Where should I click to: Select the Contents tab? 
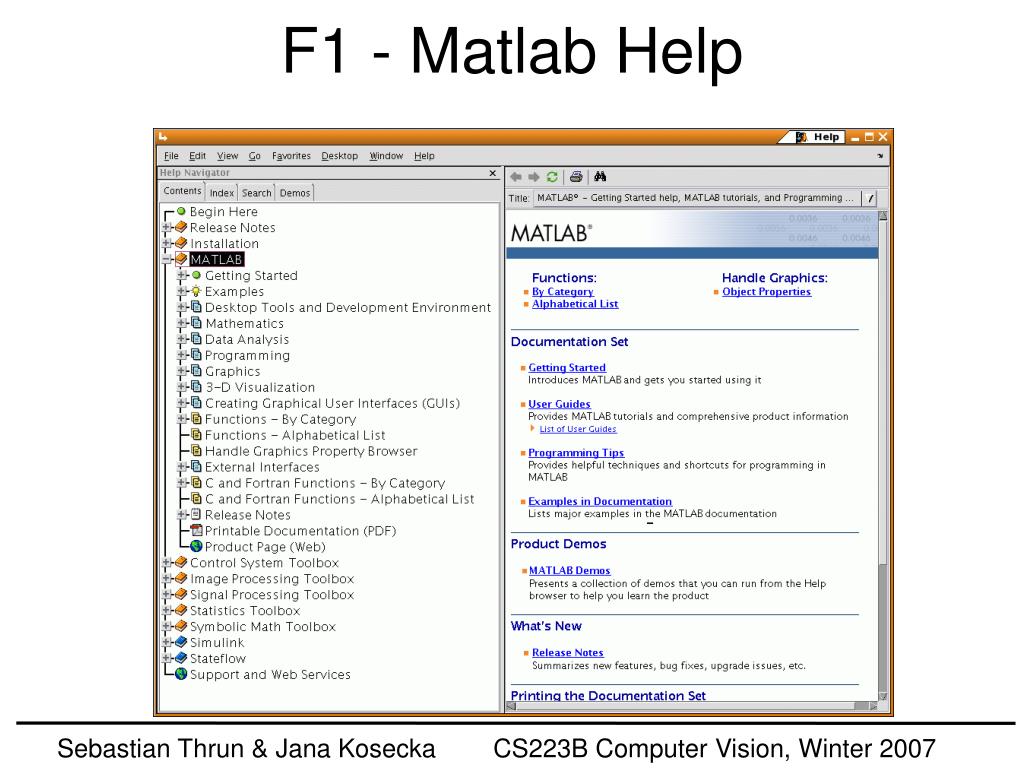pos(182,191)
